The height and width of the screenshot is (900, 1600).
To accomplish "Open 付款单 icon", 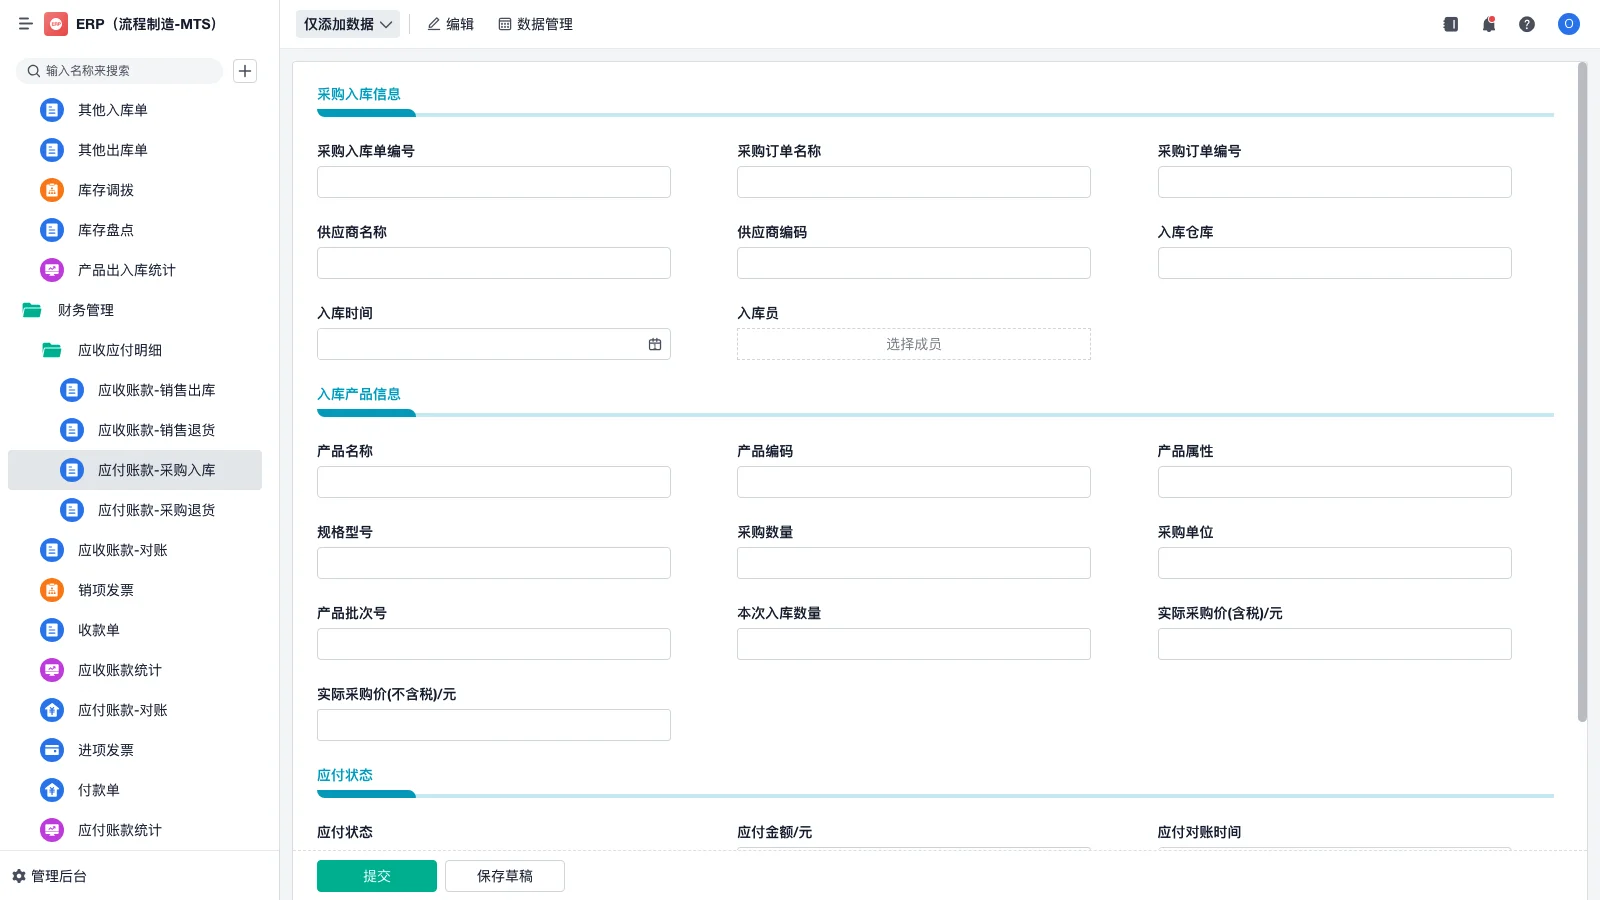I will [x=52, y=790].
